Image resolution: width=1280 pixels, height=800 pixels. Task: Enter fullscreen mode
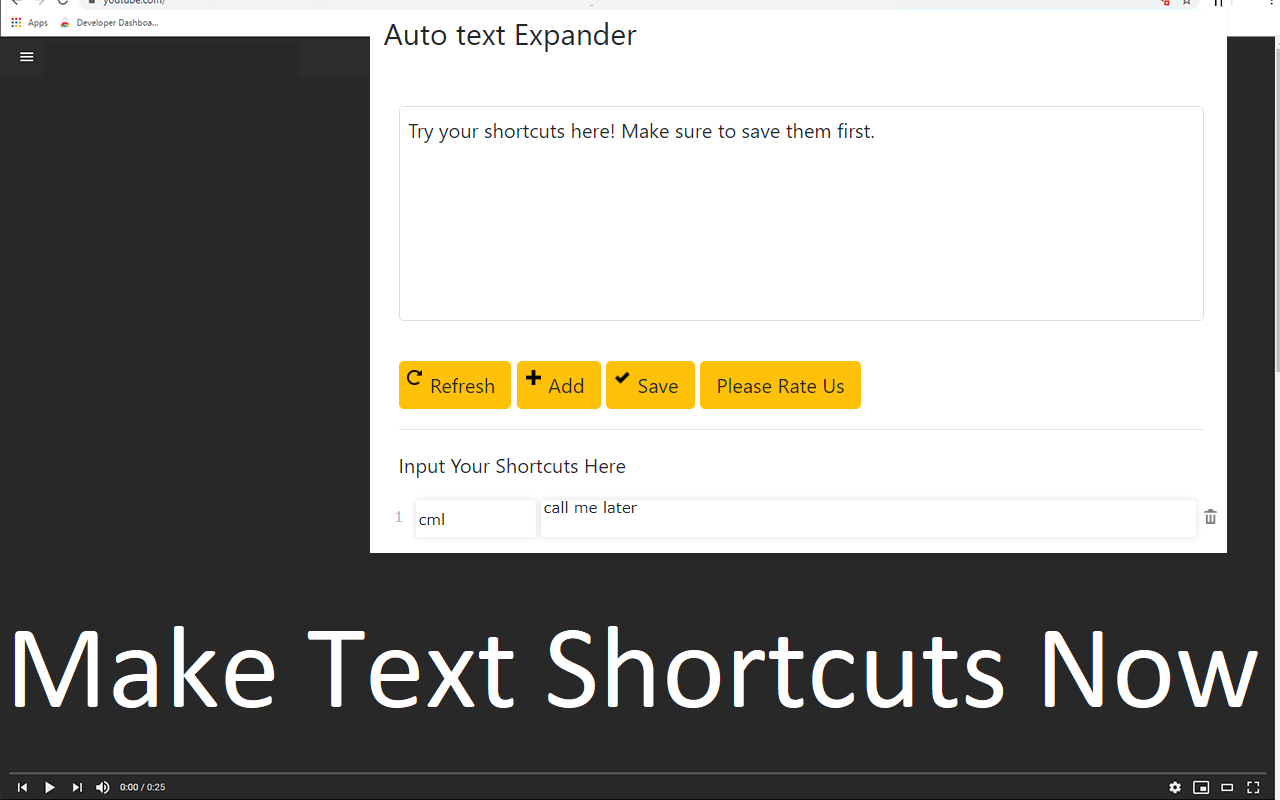pos(1253,787)
